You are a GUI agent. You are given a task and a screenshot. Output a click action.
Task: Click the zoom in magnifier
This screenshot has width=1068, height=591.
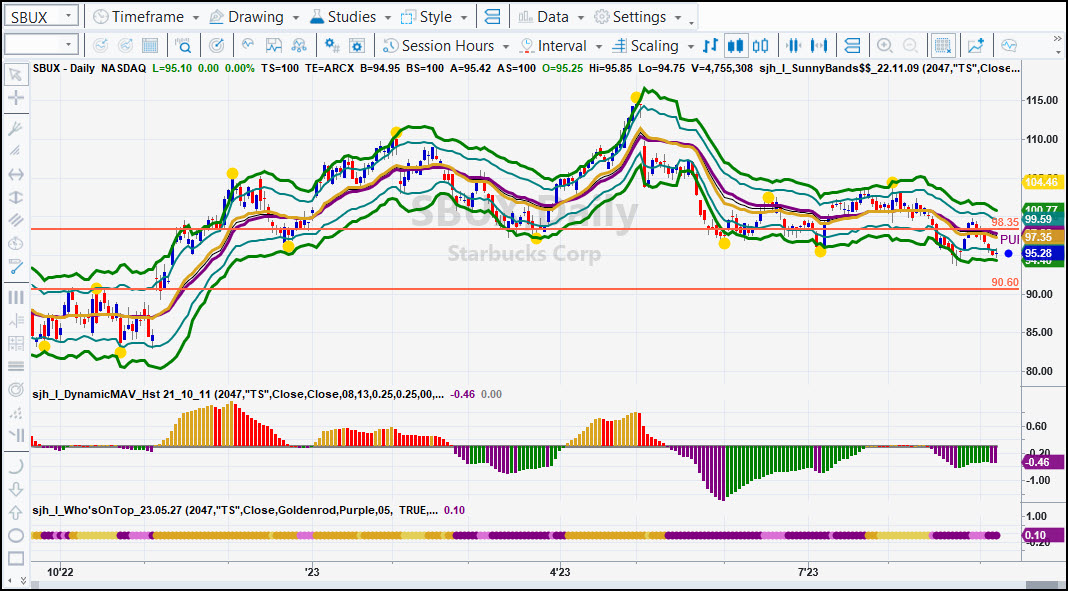pos(885,46)
